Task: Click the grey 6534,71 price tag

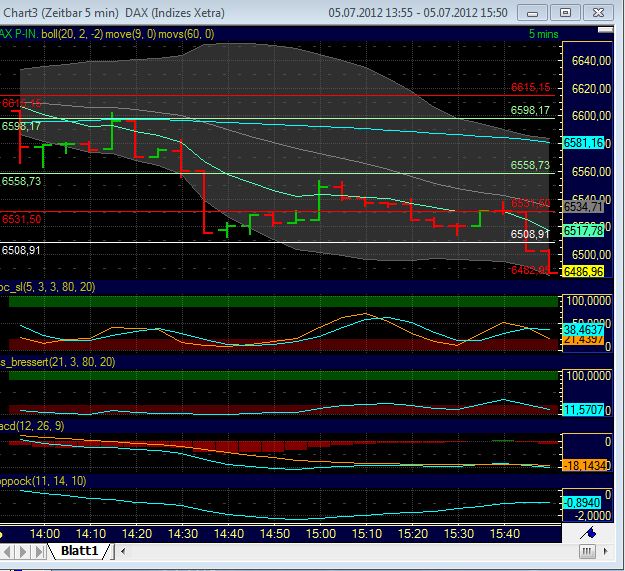Action: click(583, 207)
